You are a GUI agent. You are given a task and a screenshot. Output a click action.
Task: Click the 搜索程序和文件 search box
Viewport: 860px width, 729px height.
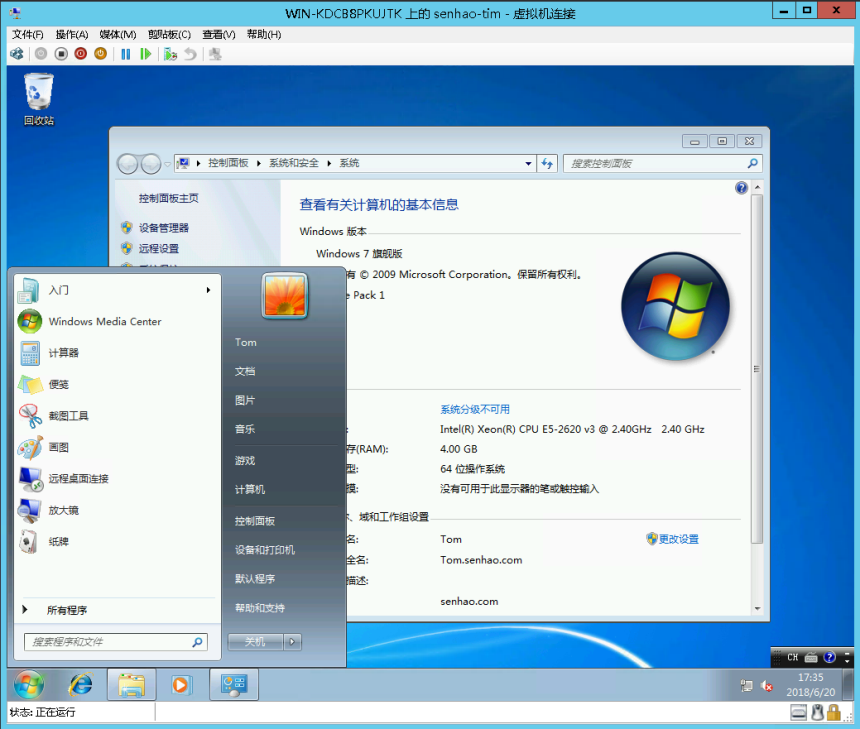tap(116, 641)
